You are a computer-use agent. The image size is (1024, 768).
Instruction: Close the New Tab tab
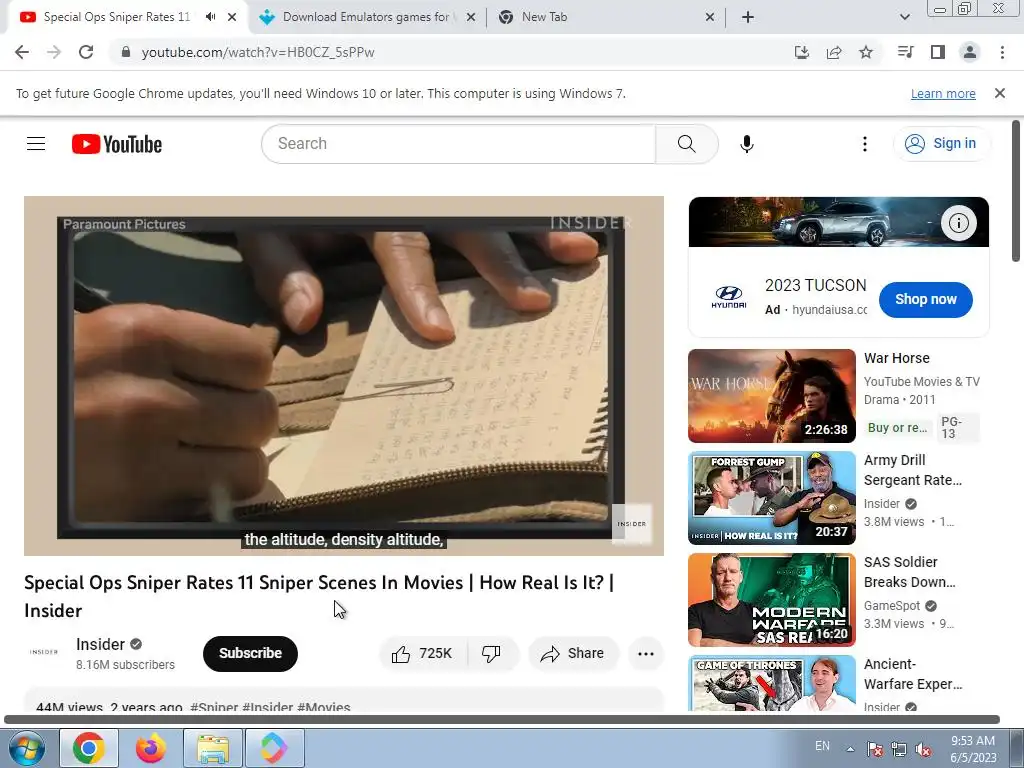click(x=710, y=18)
